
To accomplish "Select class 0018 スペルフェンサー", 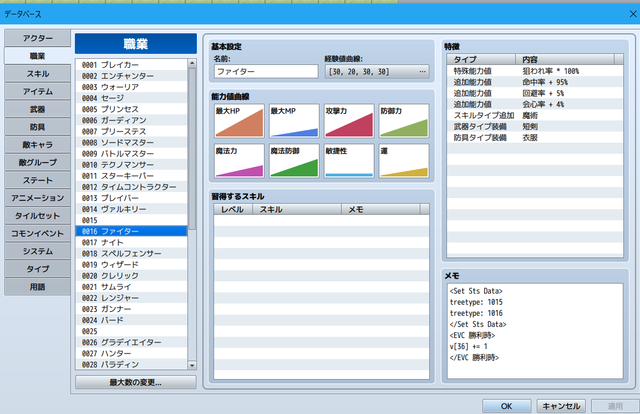I will coord(131,254).
